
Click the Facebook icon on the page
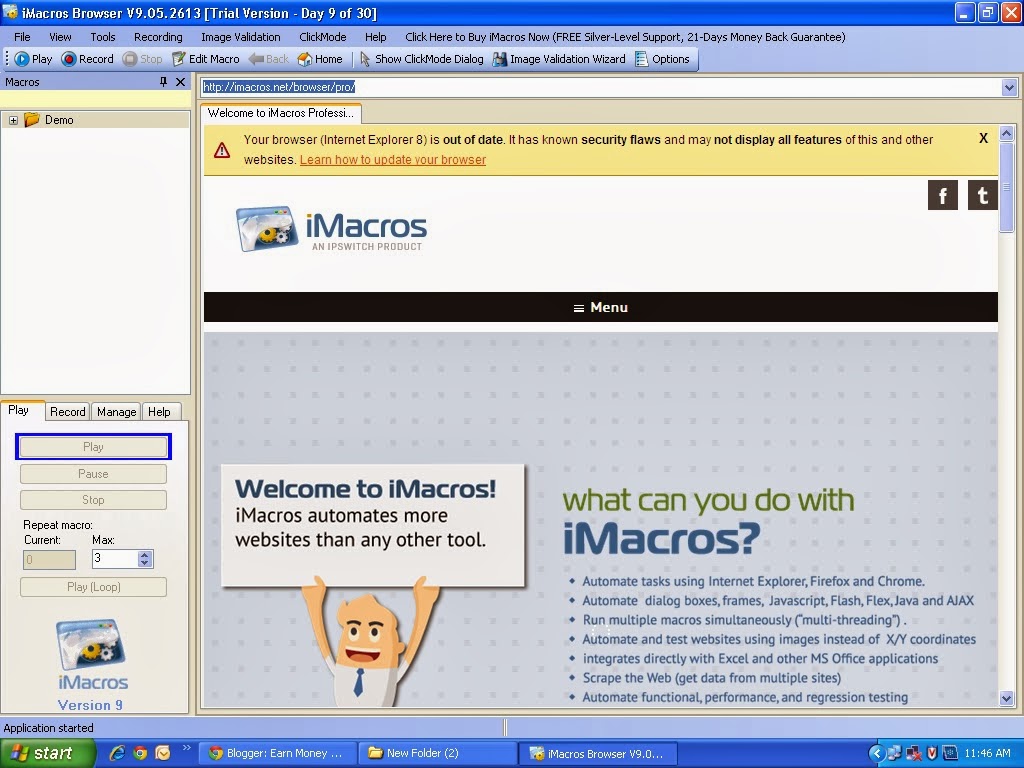pyautogui.click(x=942, y=195)
